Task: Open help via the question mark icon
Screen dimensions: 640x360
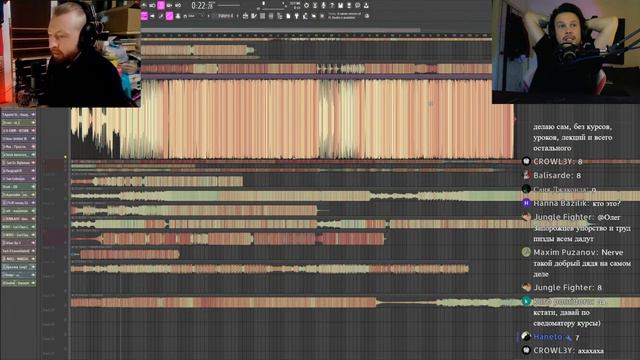Action: coord(332,5)
